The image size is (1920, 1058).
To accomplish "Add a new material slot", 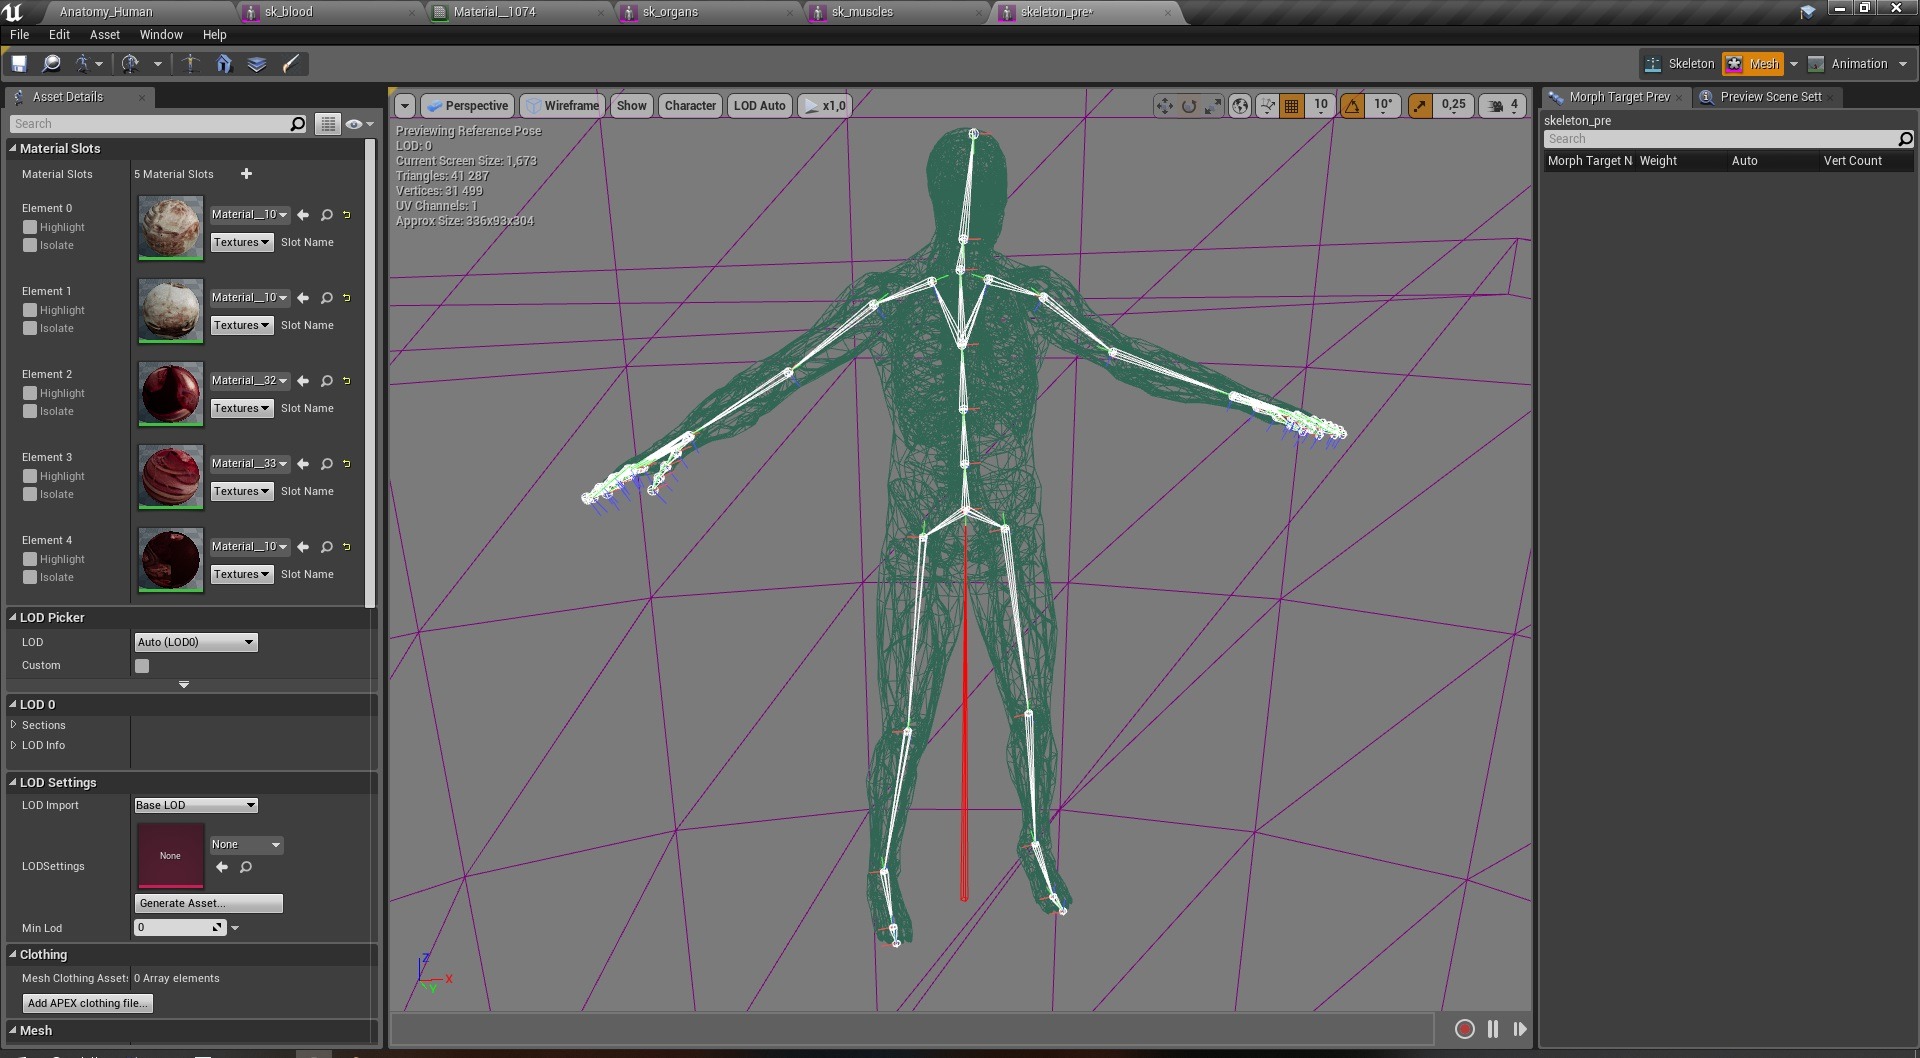I will click(x=246, y=174).
